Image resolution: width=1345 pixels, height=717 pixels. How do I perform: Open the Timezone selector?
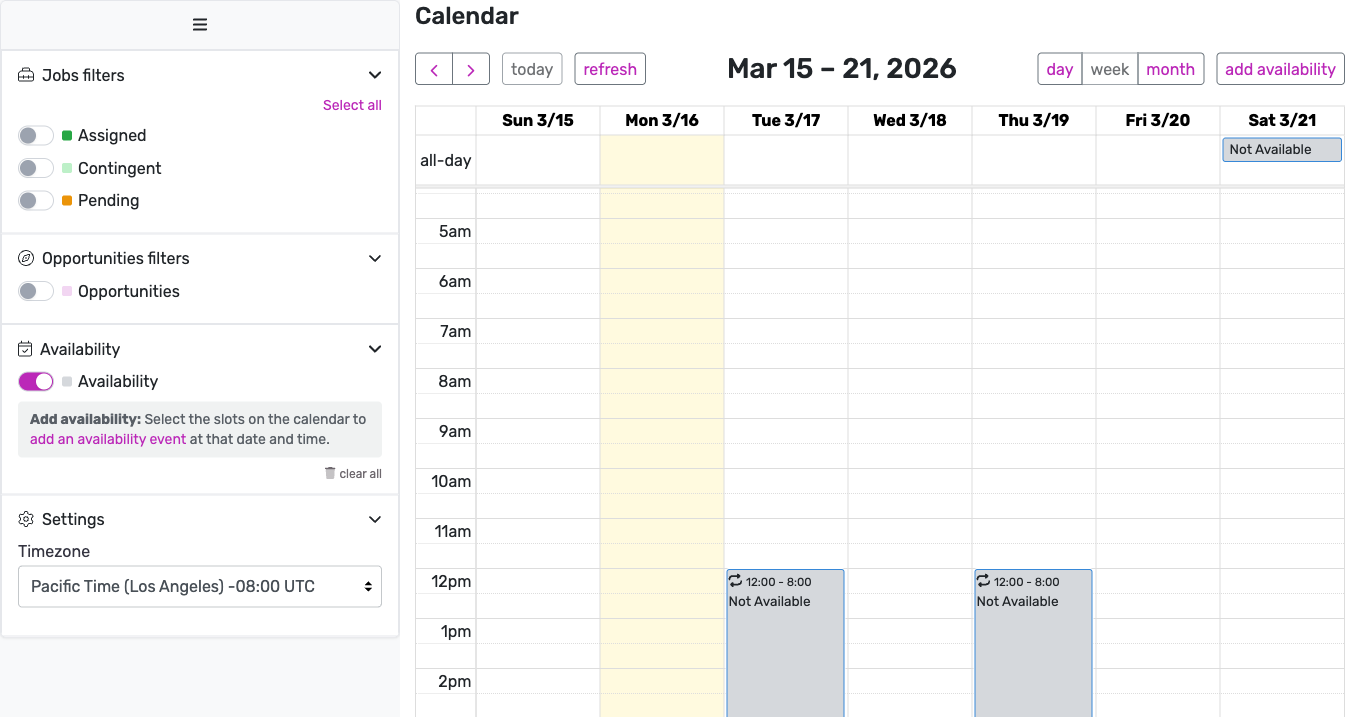coord(199,586)
